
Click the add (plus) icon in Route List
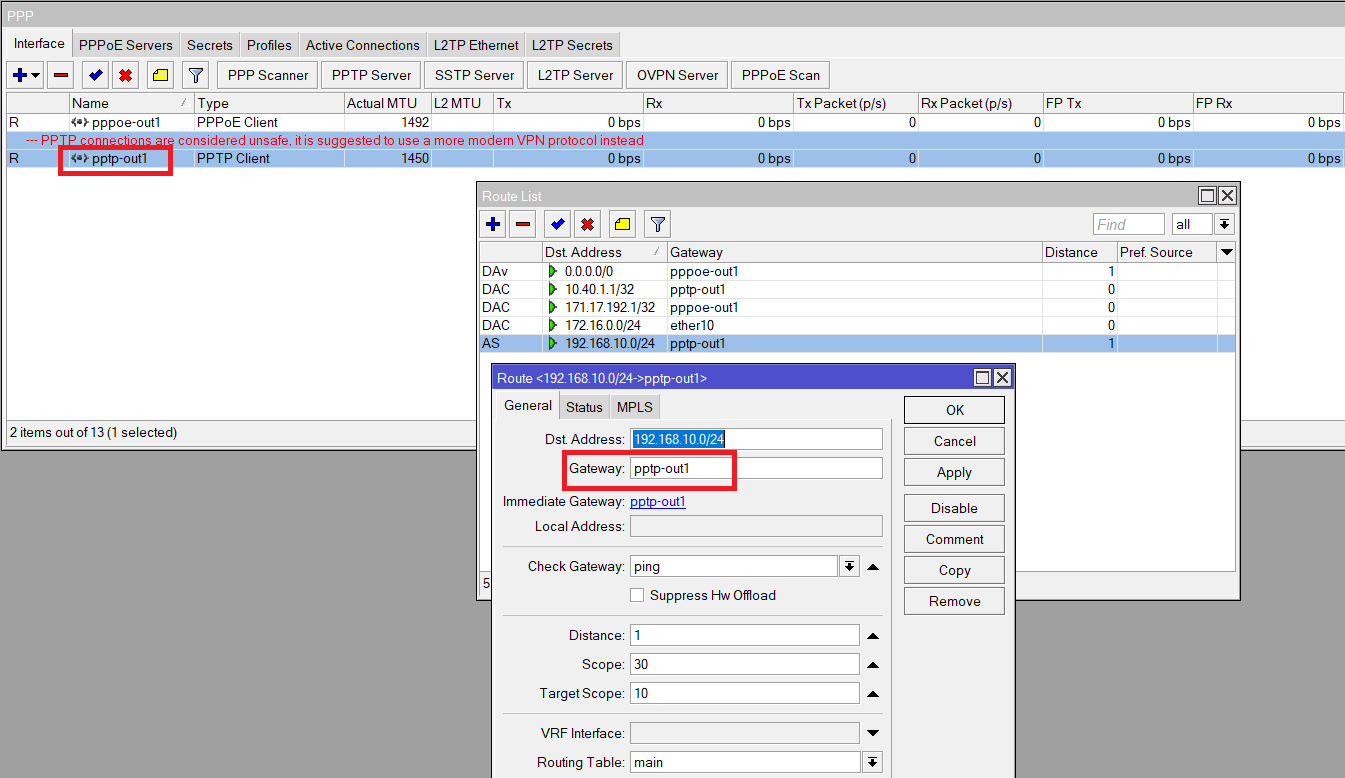493,224
